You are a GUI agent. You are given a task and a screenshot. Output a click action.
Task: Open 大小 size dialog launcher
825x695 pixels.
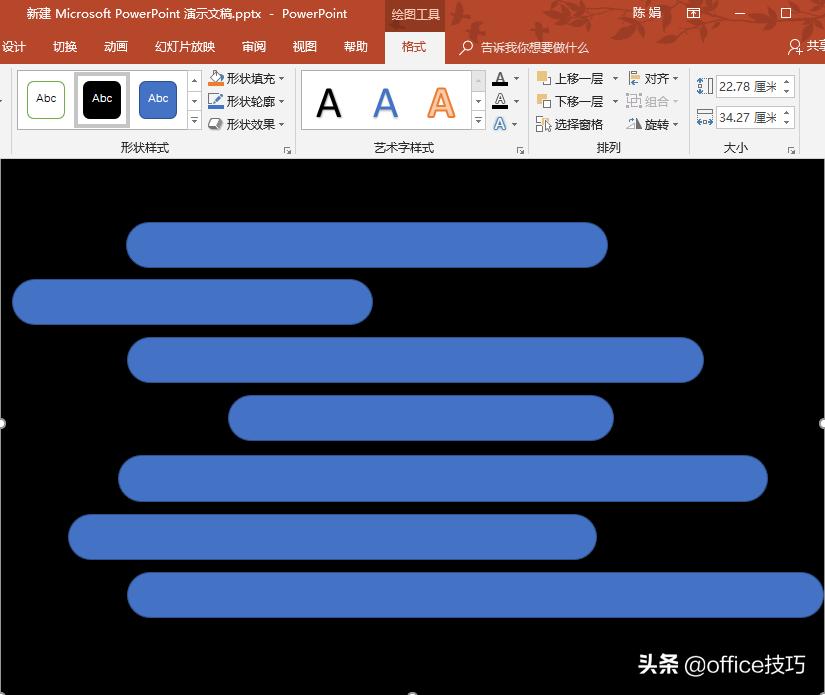[x=791, y=150]
